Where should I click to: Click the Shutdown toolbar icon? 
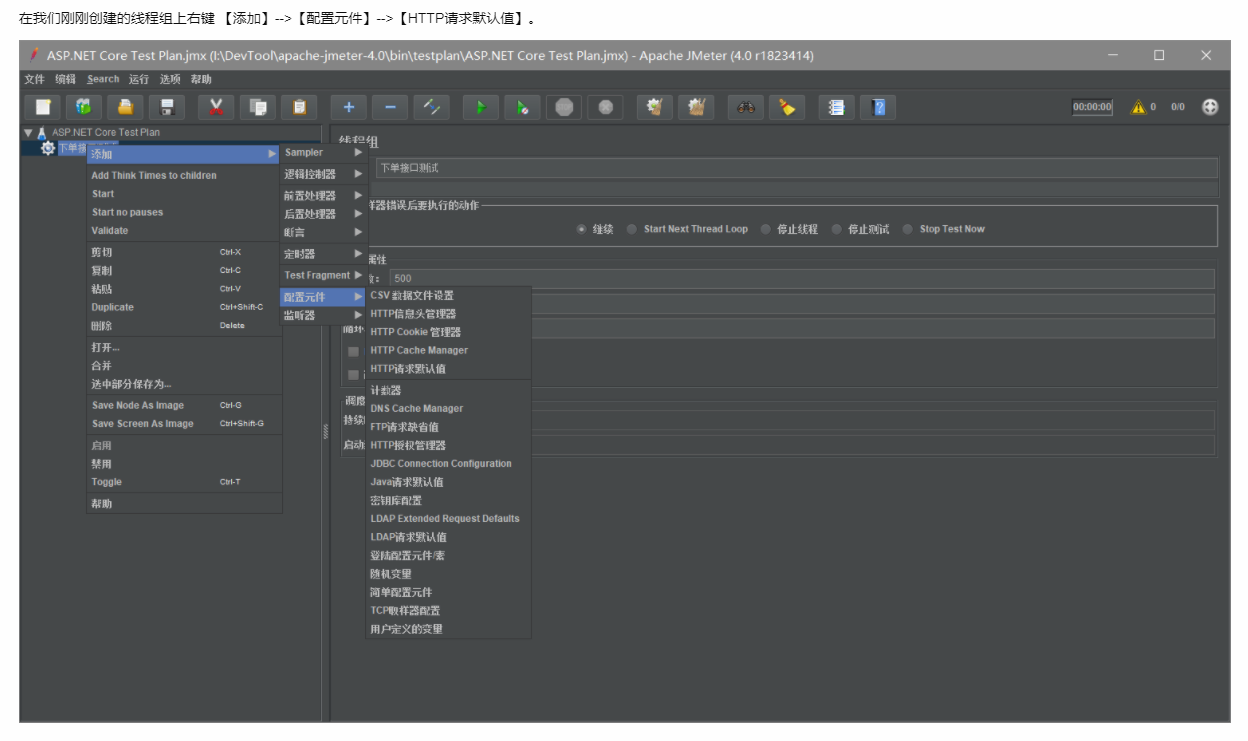tap(606, 107)
